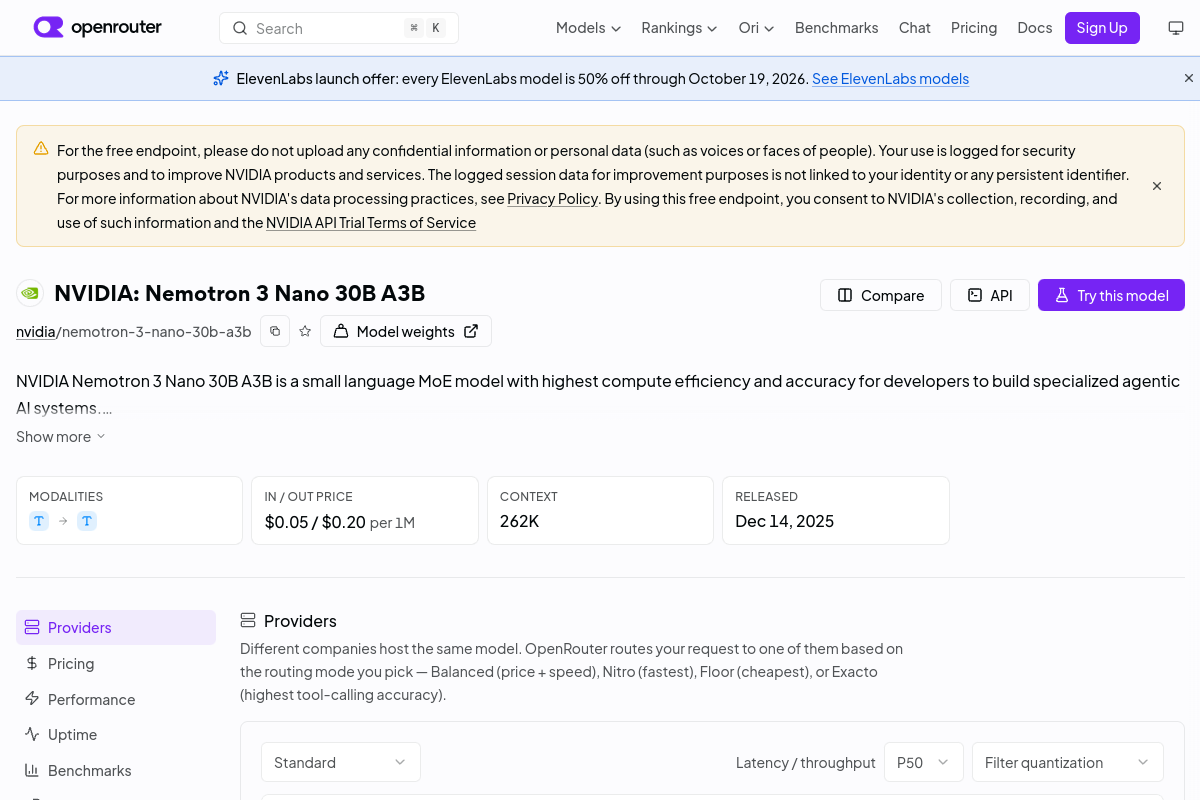The width and height of the screenshot is (1200, 800).
Task: Toggle the display theme monitor icon
Action: click(1176, 28)
